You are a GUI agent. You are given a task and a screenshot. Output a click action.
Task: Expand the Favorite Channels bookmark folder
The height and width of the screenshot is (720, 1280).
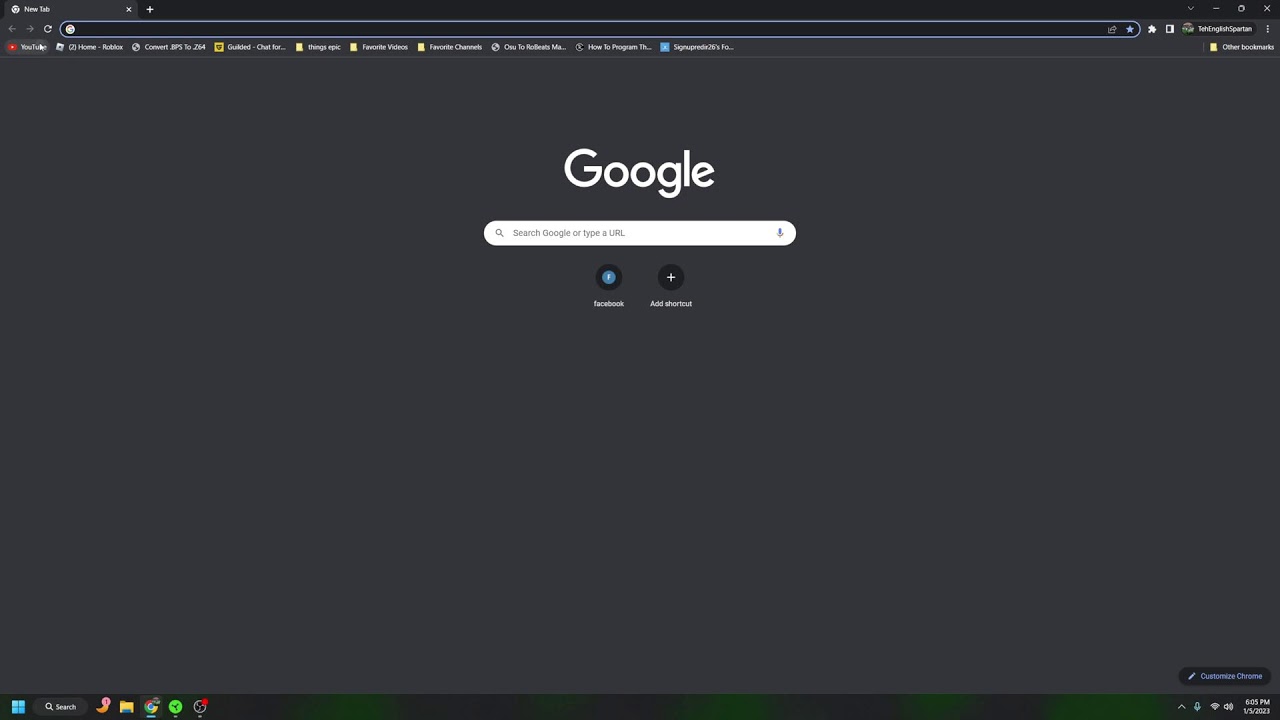tap(449, 47)
